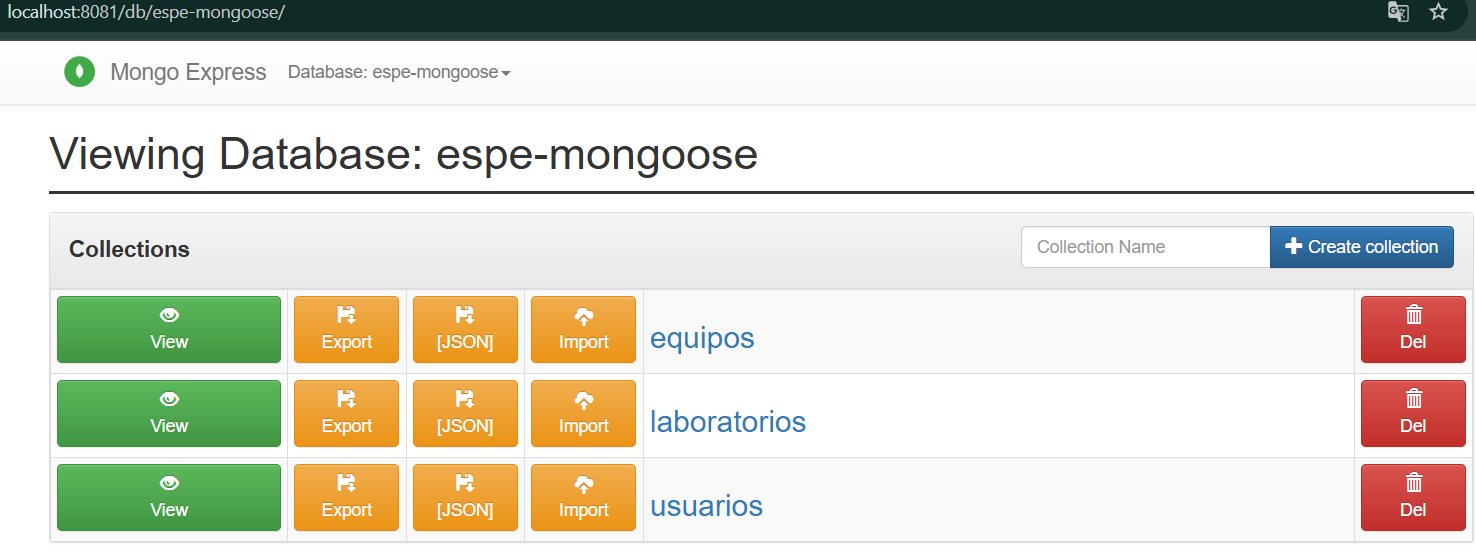Open the Mongo Express home link
The height and width of the screenshot is (559, 1476).
coord(188,72)
